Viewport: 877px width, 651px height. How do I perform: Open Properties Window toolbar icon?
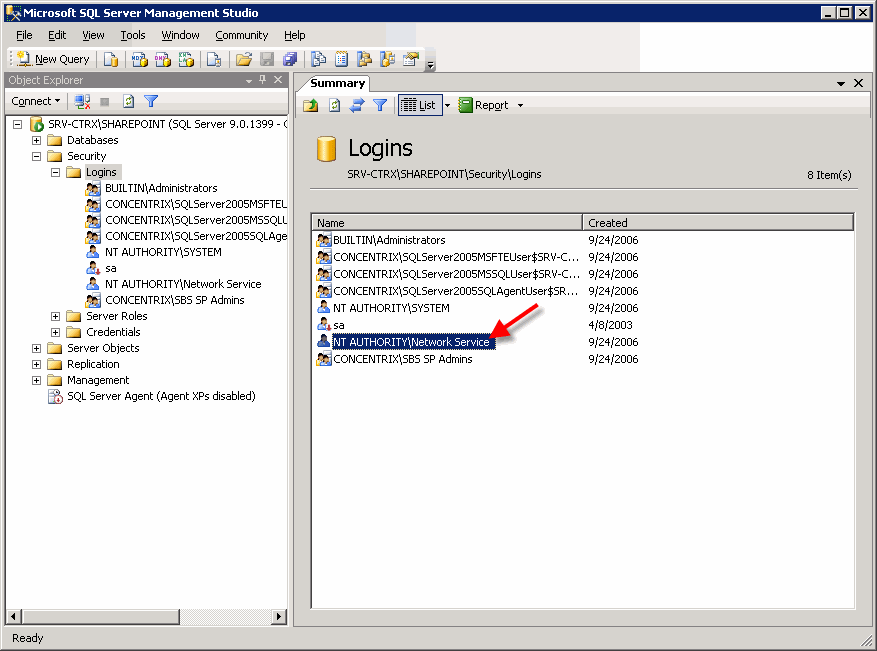click(x=411, y=59)
